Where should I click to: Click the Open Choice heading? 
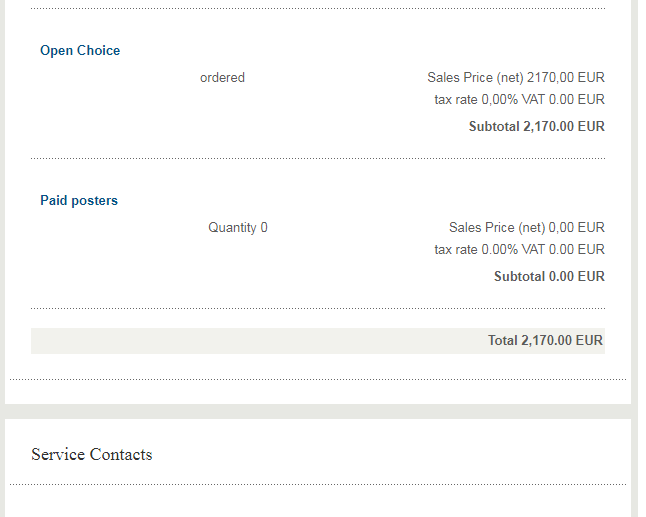click(x=80, y=51)
